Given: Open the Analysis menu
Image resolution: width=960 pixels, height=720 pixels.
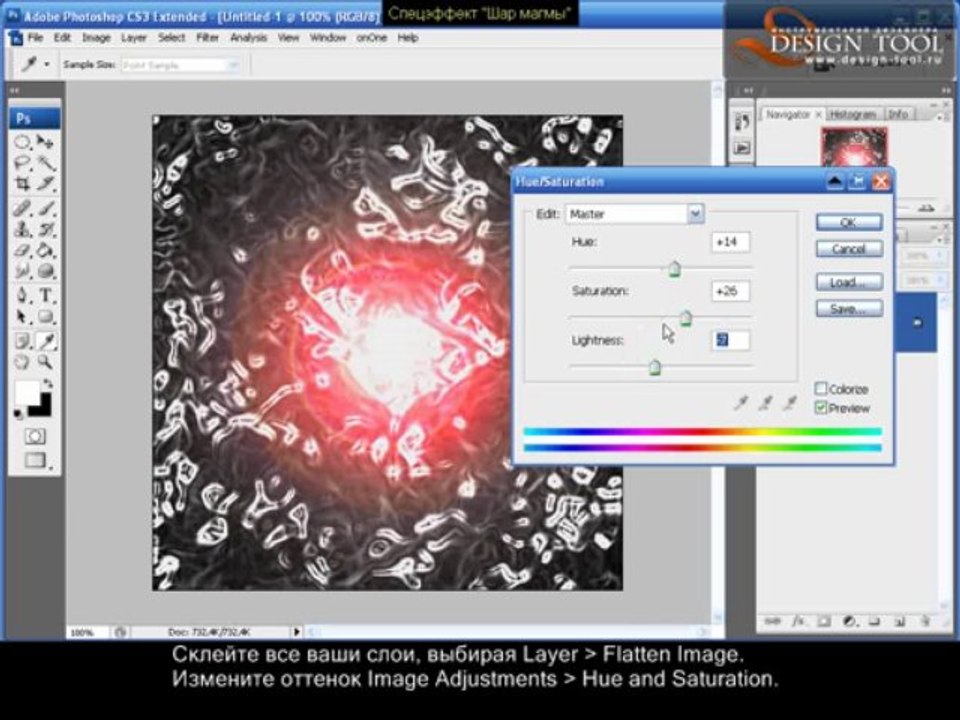Looking at the screenshot, I should pos(249,38).
